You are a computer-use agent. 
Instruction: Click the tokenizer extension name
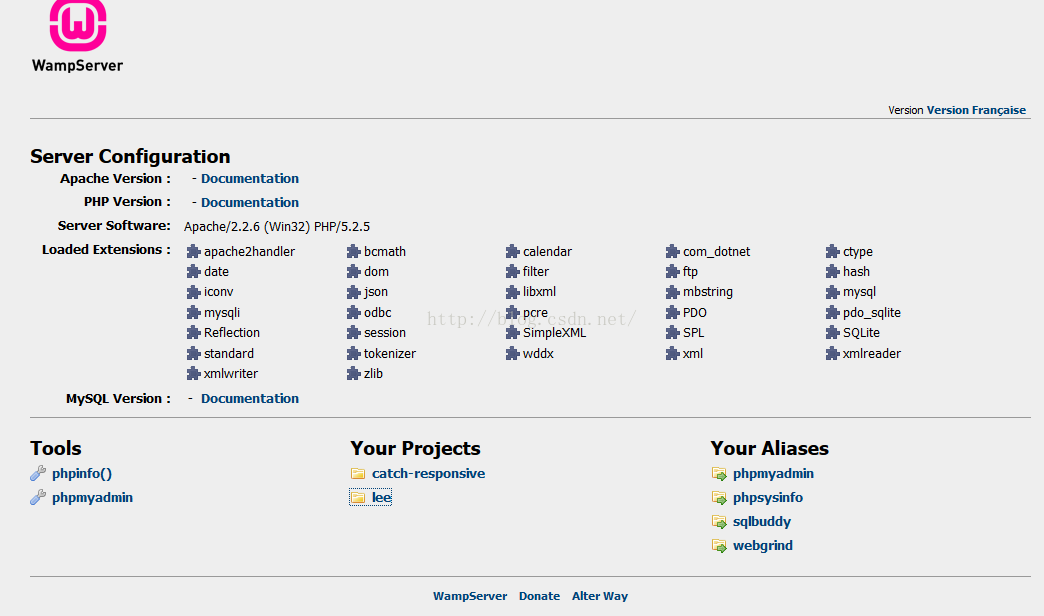coord(390,354)
